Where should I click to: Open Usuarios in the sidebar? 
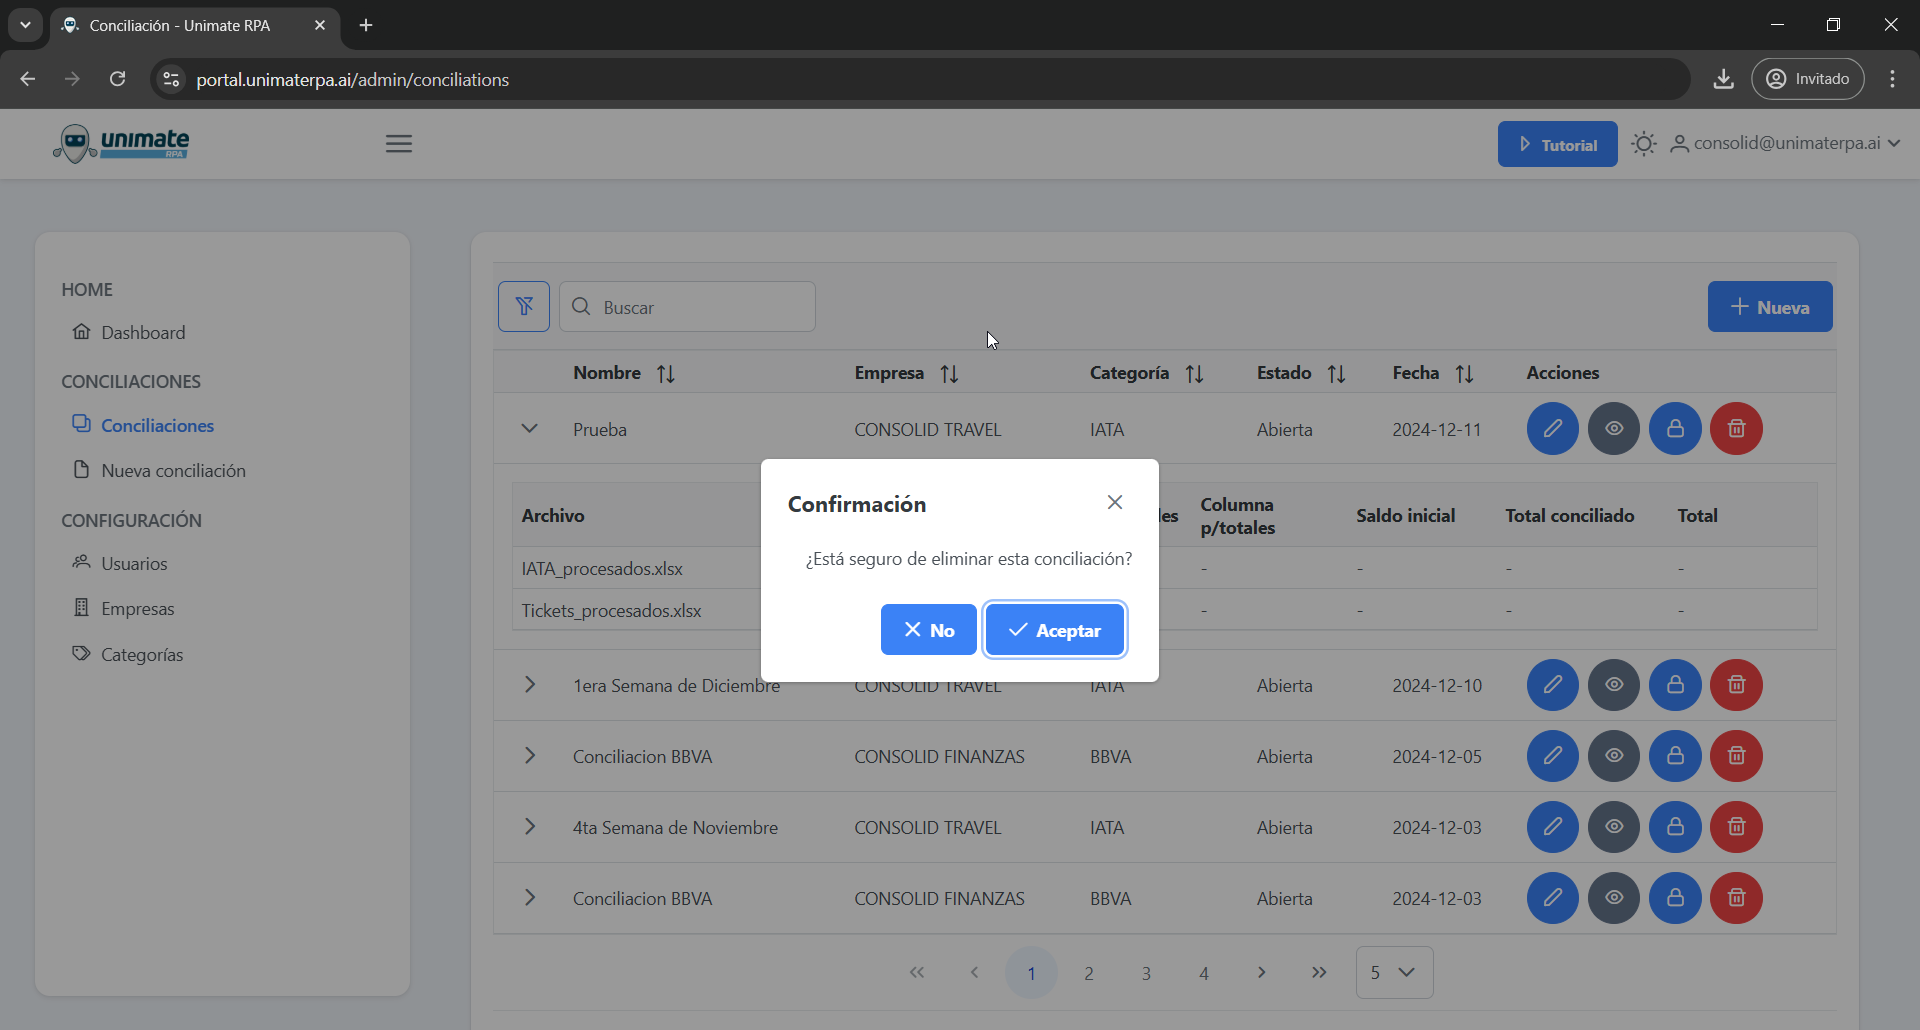[x=120, y=563]
